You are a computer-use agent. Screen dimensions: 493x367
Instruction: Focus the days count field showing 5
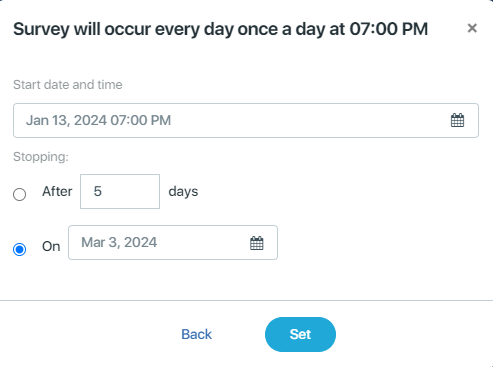coord(120,191)
